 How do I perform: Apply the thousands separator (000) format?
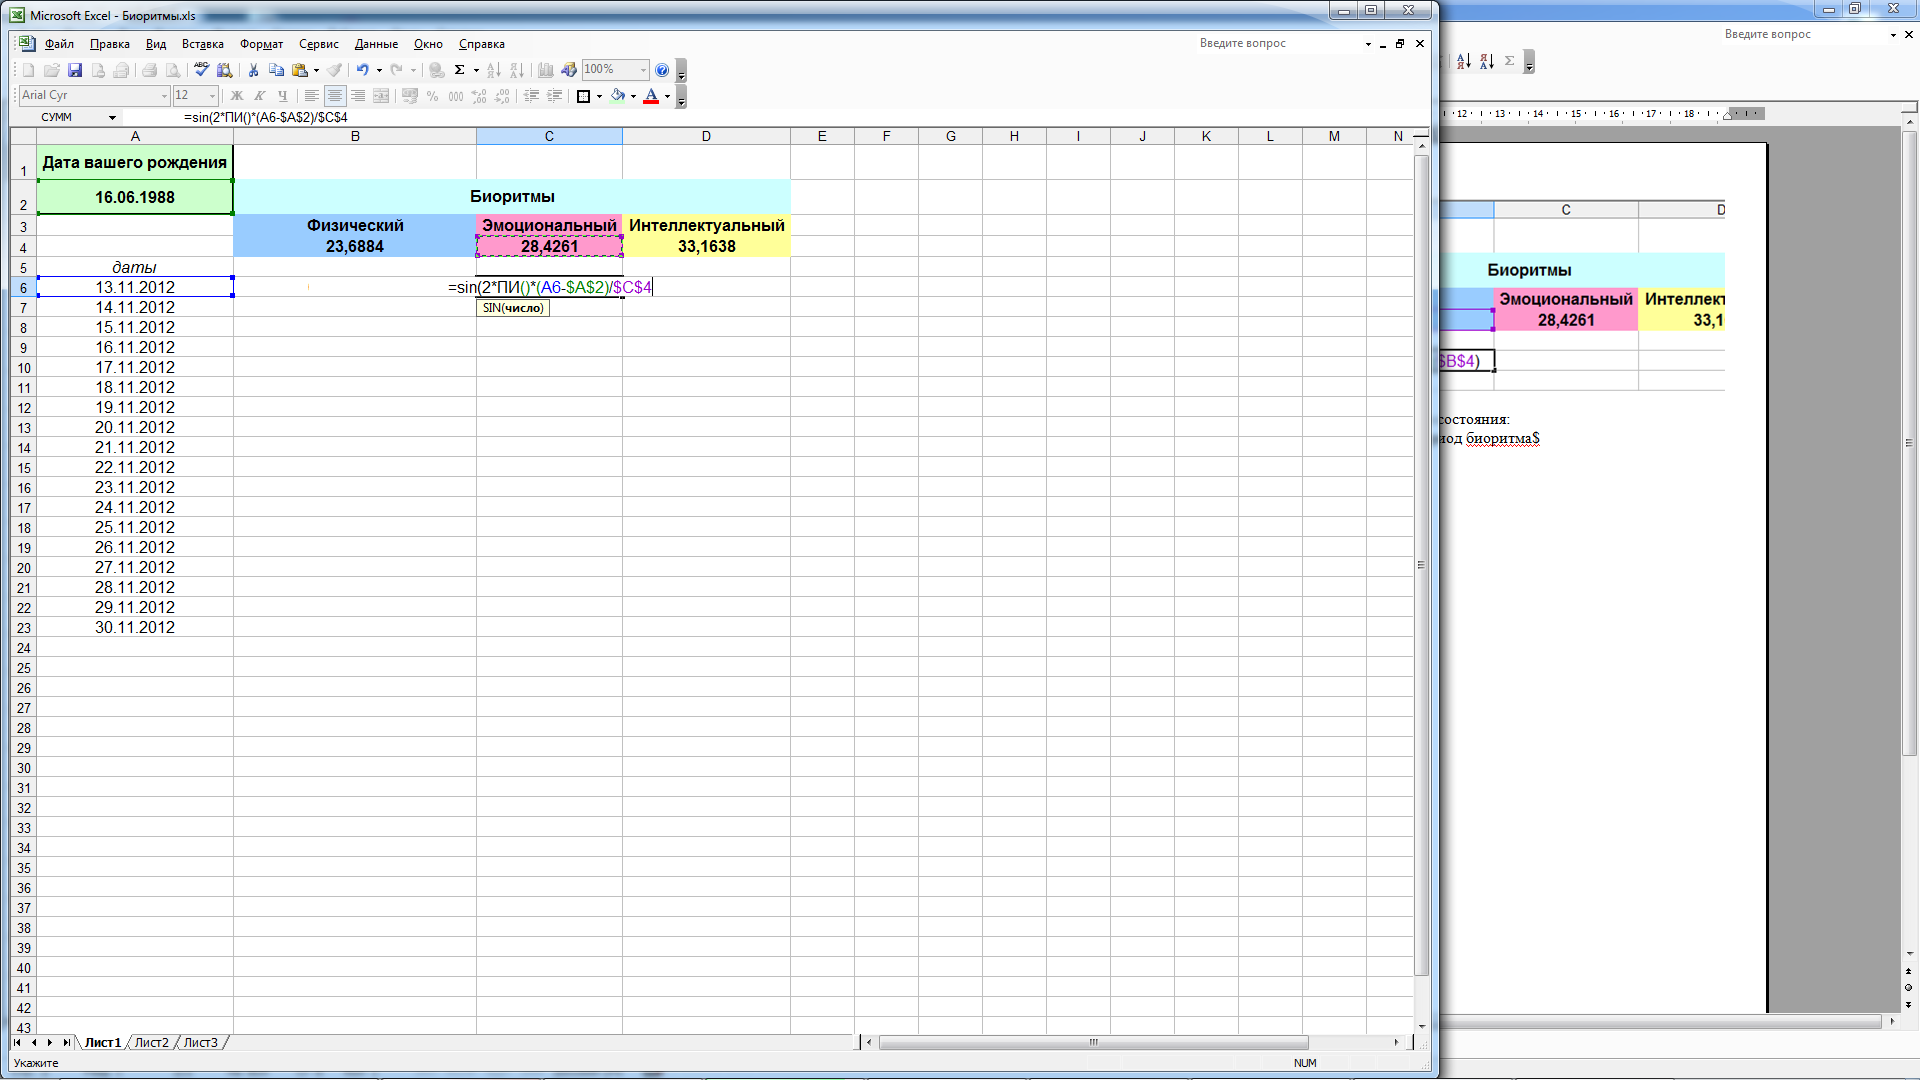pos(456,96)
